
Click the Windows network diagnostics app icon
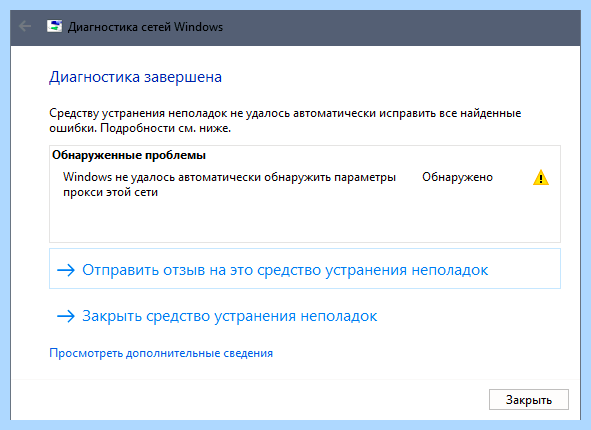pos(54,26)
